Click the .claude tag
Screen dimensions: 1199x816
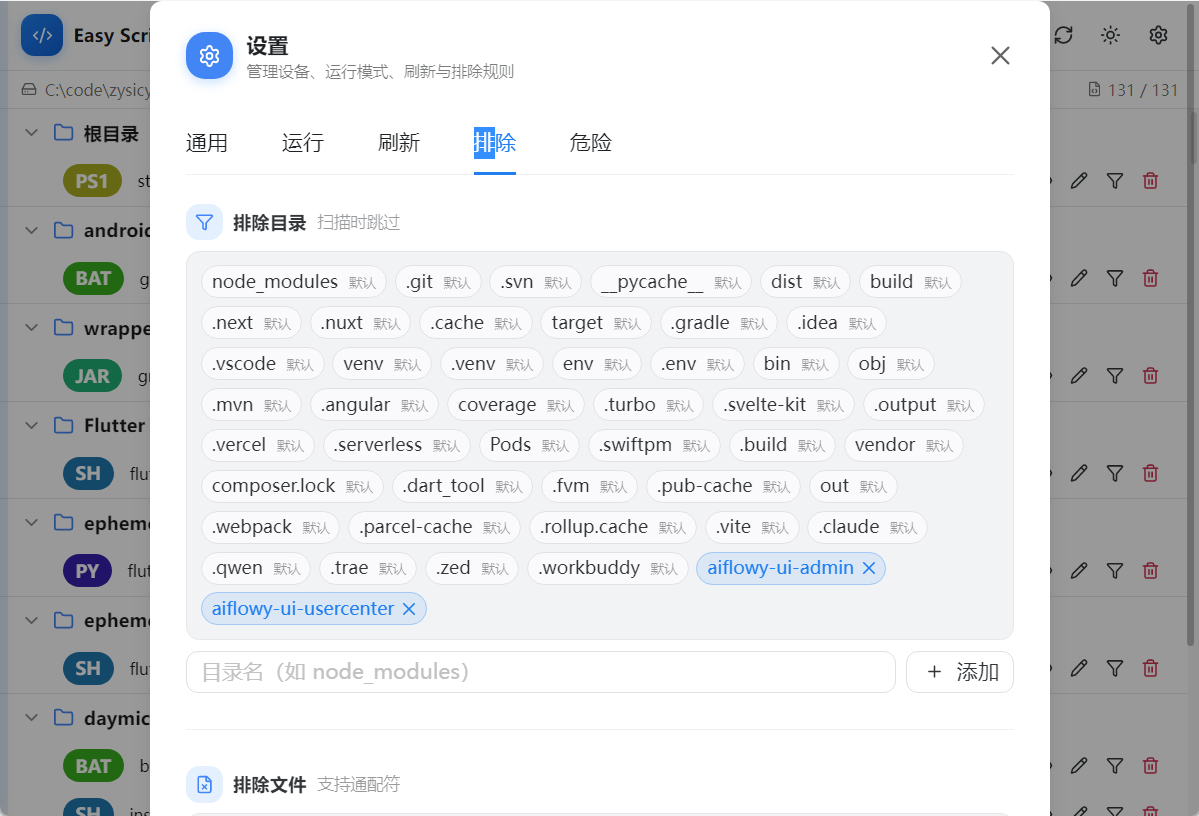(x=867, y=527)
